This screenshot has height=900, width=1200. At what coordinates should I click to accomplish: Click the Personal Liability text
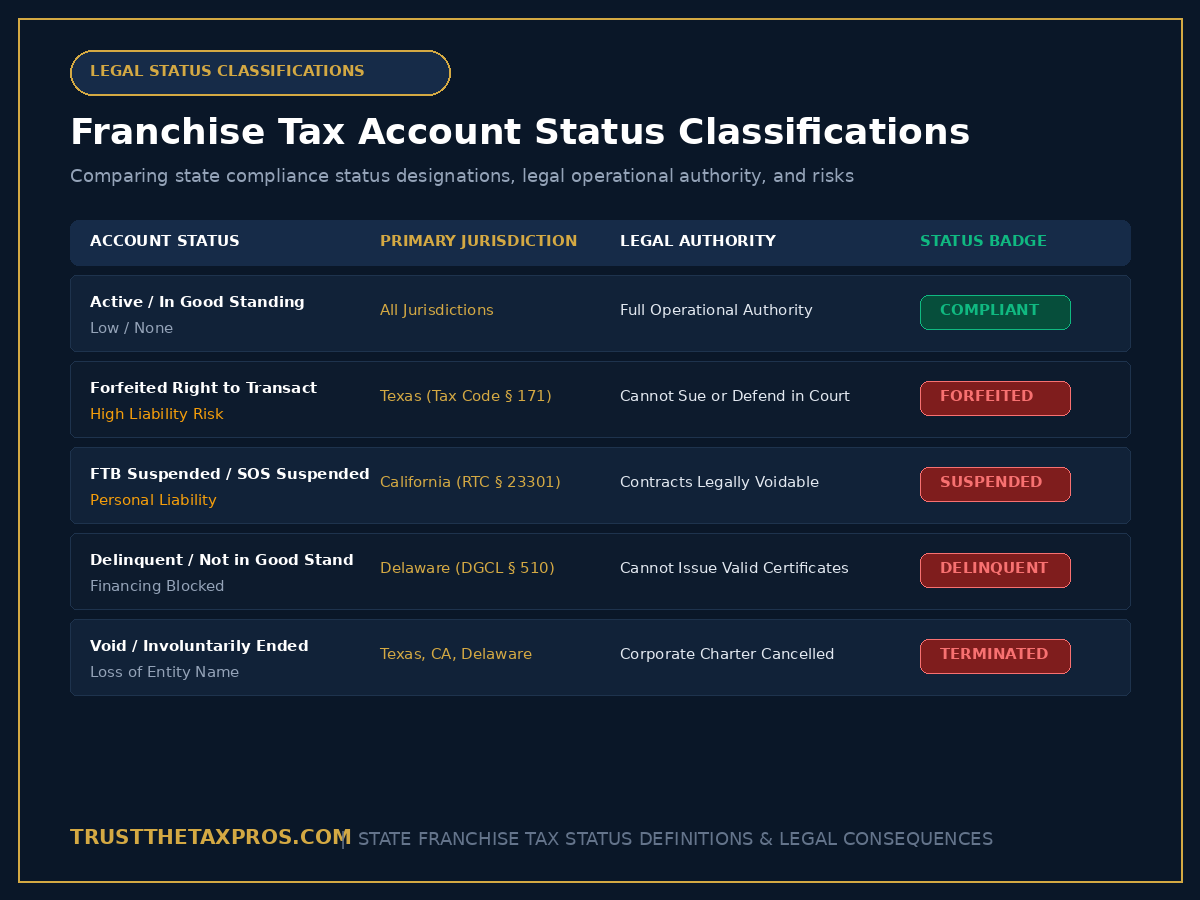coord(153,500)
